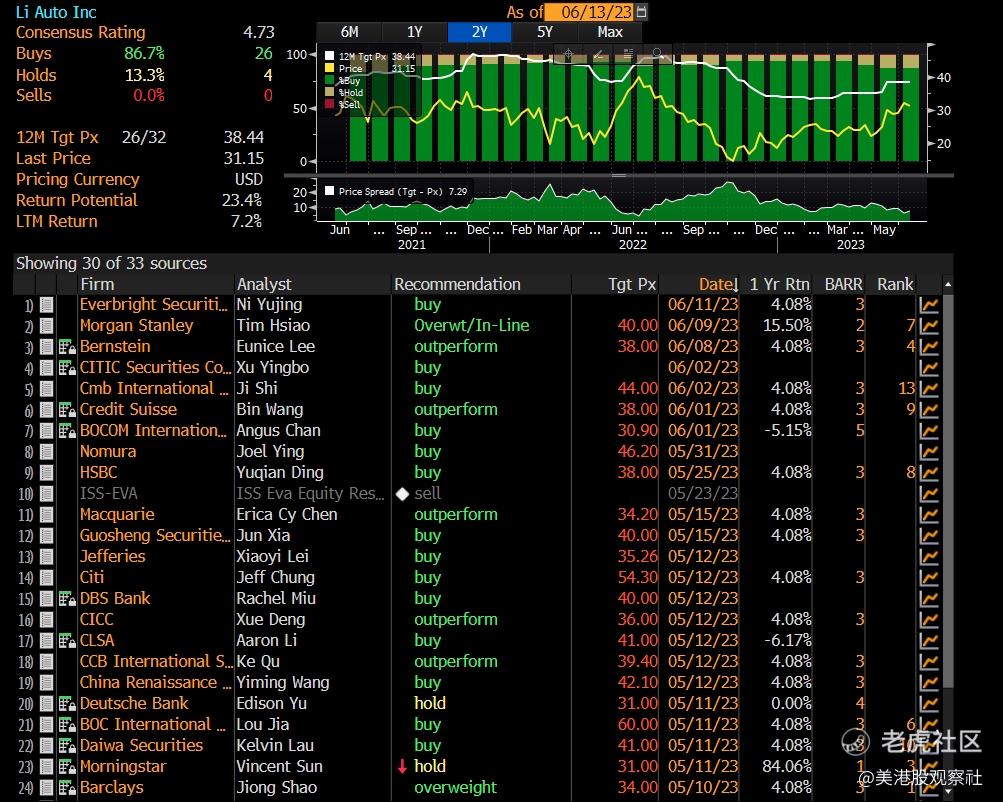
Task: Open the document icon for Nomura row
Action: tap(46, 452)
